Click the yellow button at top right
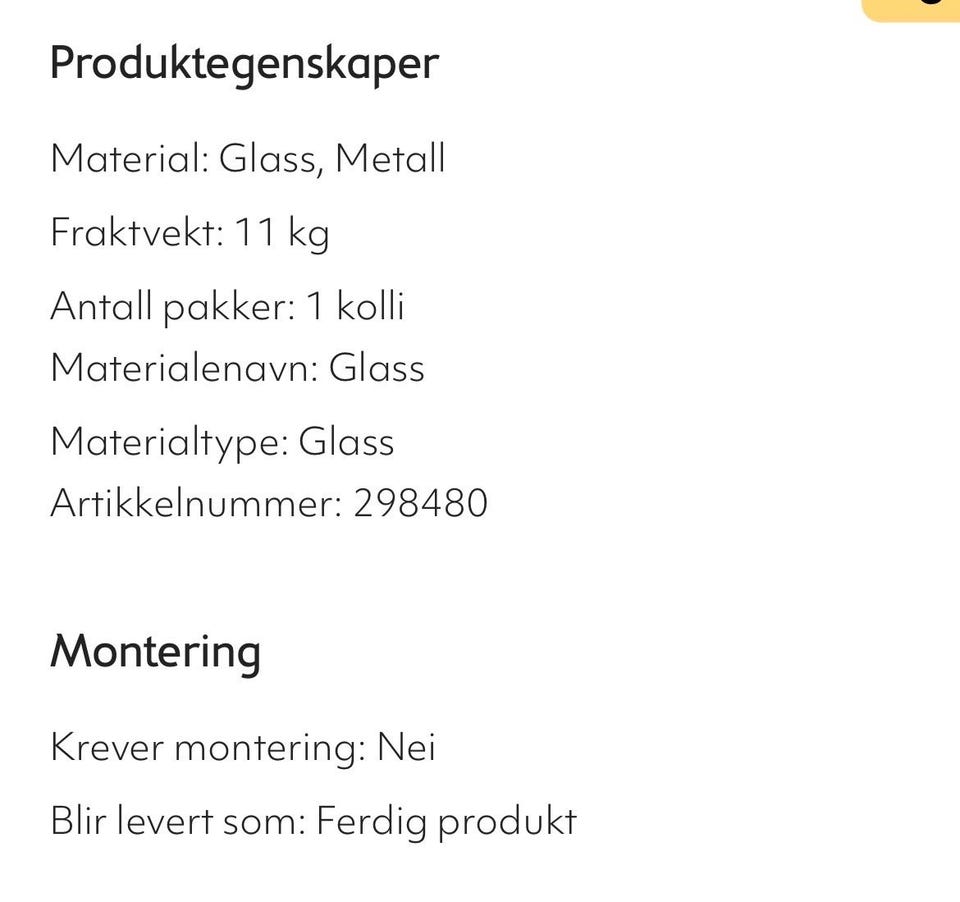Viewport: 960px width, 902px height. pos(912,8)
